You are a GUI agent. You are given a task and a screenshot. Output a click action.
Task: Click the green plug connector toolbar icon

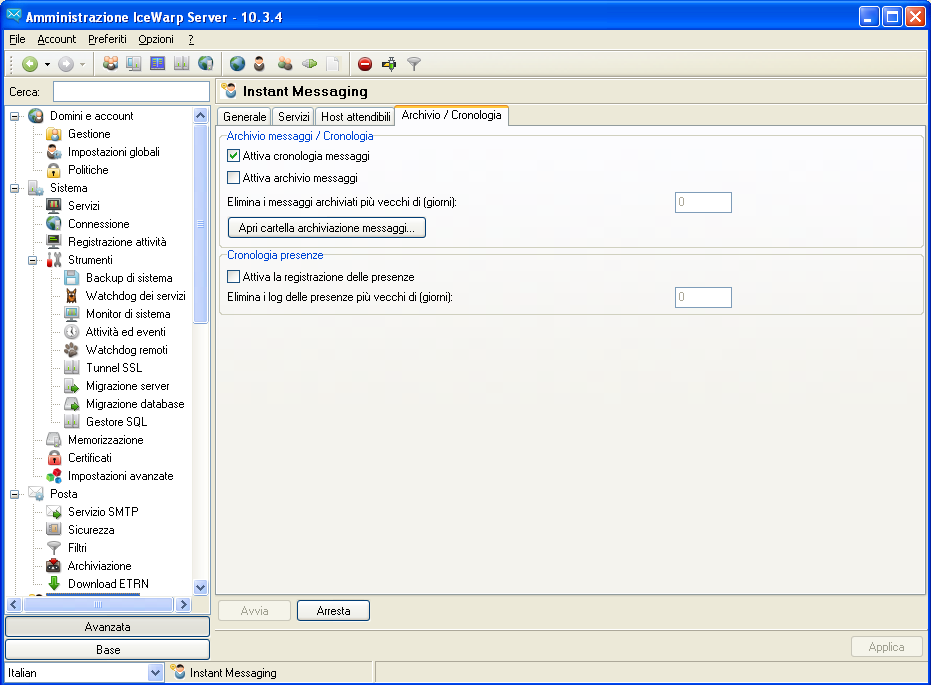(309, 64)
